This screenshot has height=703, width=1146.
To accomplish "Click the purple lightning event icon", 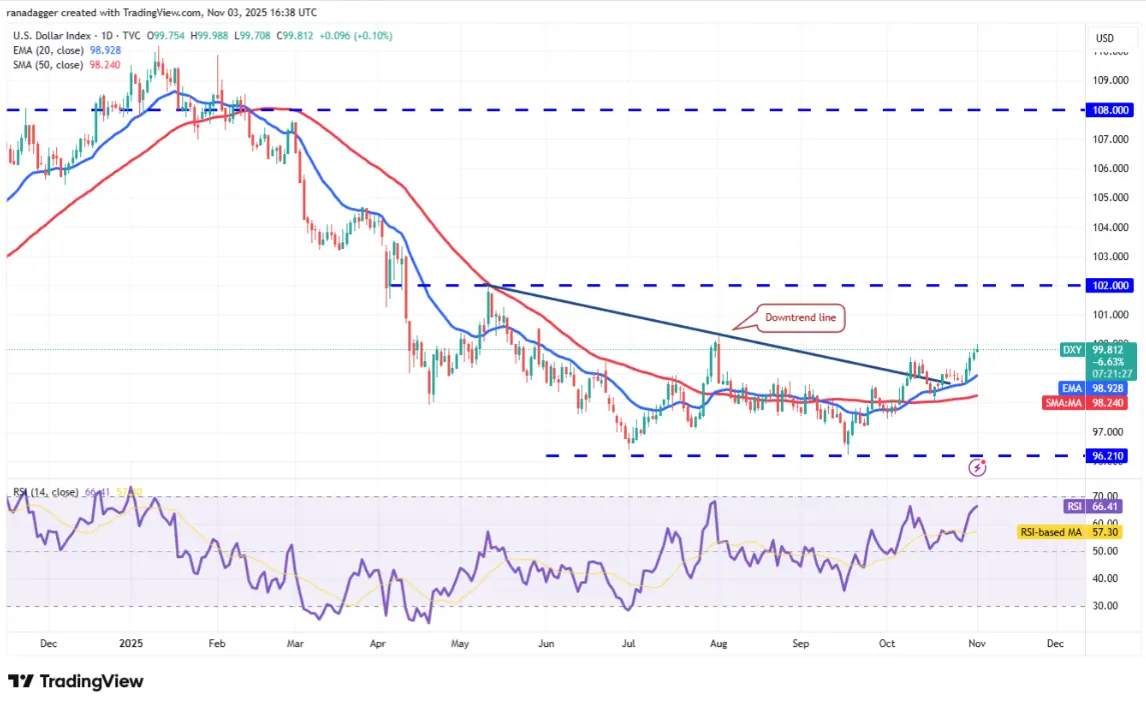I will [x=977, y=468].
